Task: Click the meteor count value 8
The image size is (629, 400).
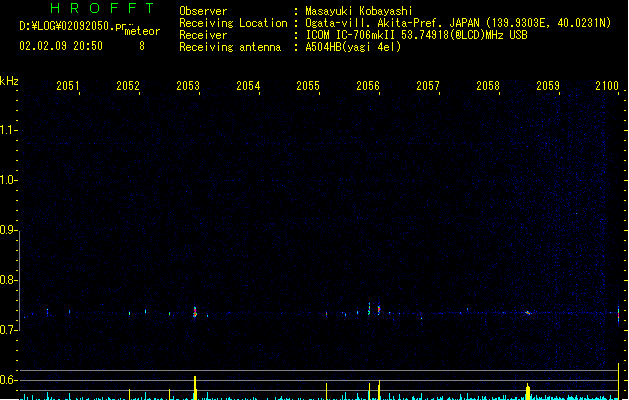Action: (x=142, y=46)
